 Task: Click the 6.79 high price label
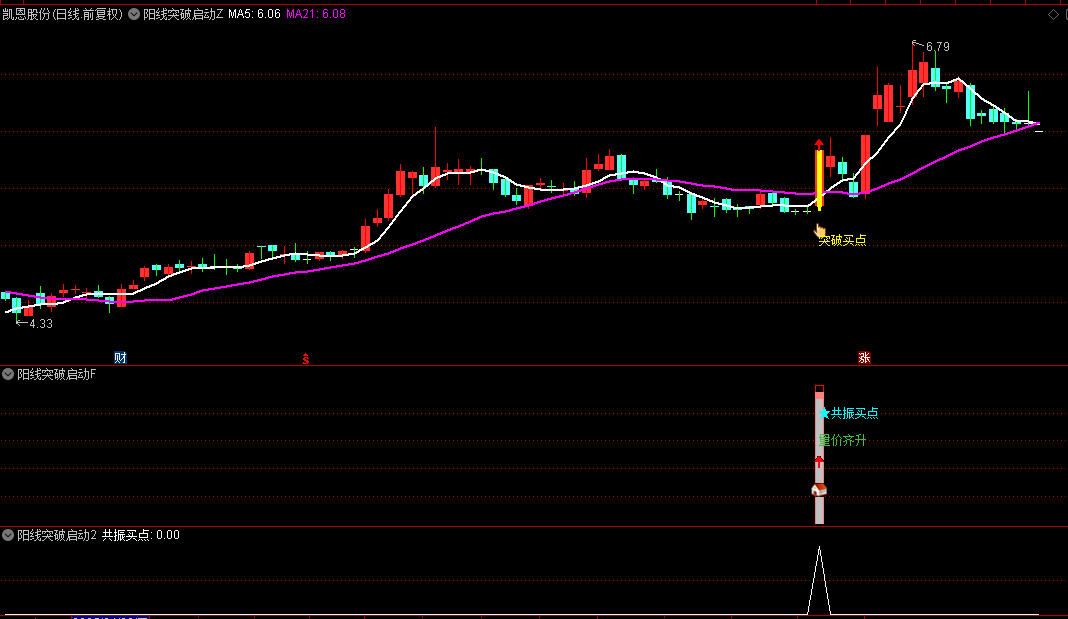[x=938, y=47]
